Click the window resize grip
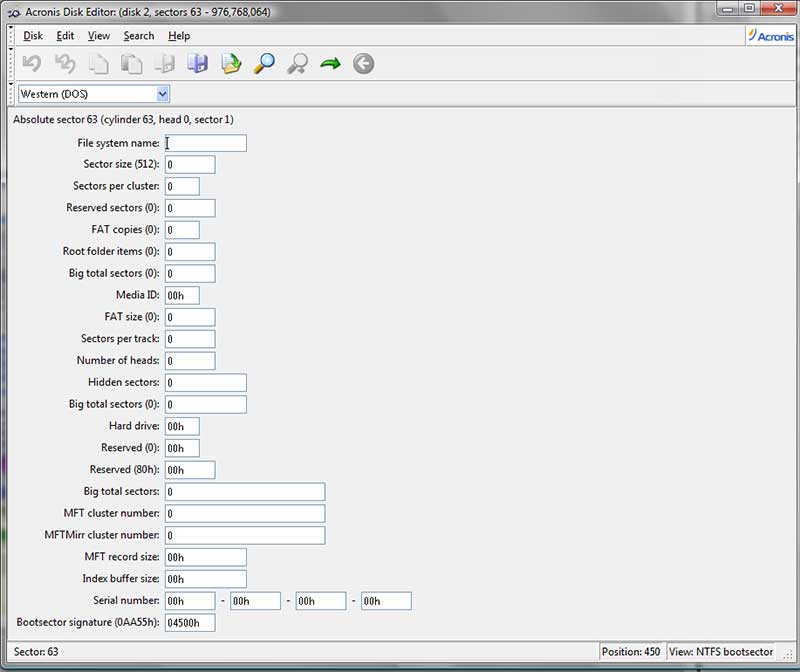Viewport: 800px width, 672px height. (x=788, y=656)
